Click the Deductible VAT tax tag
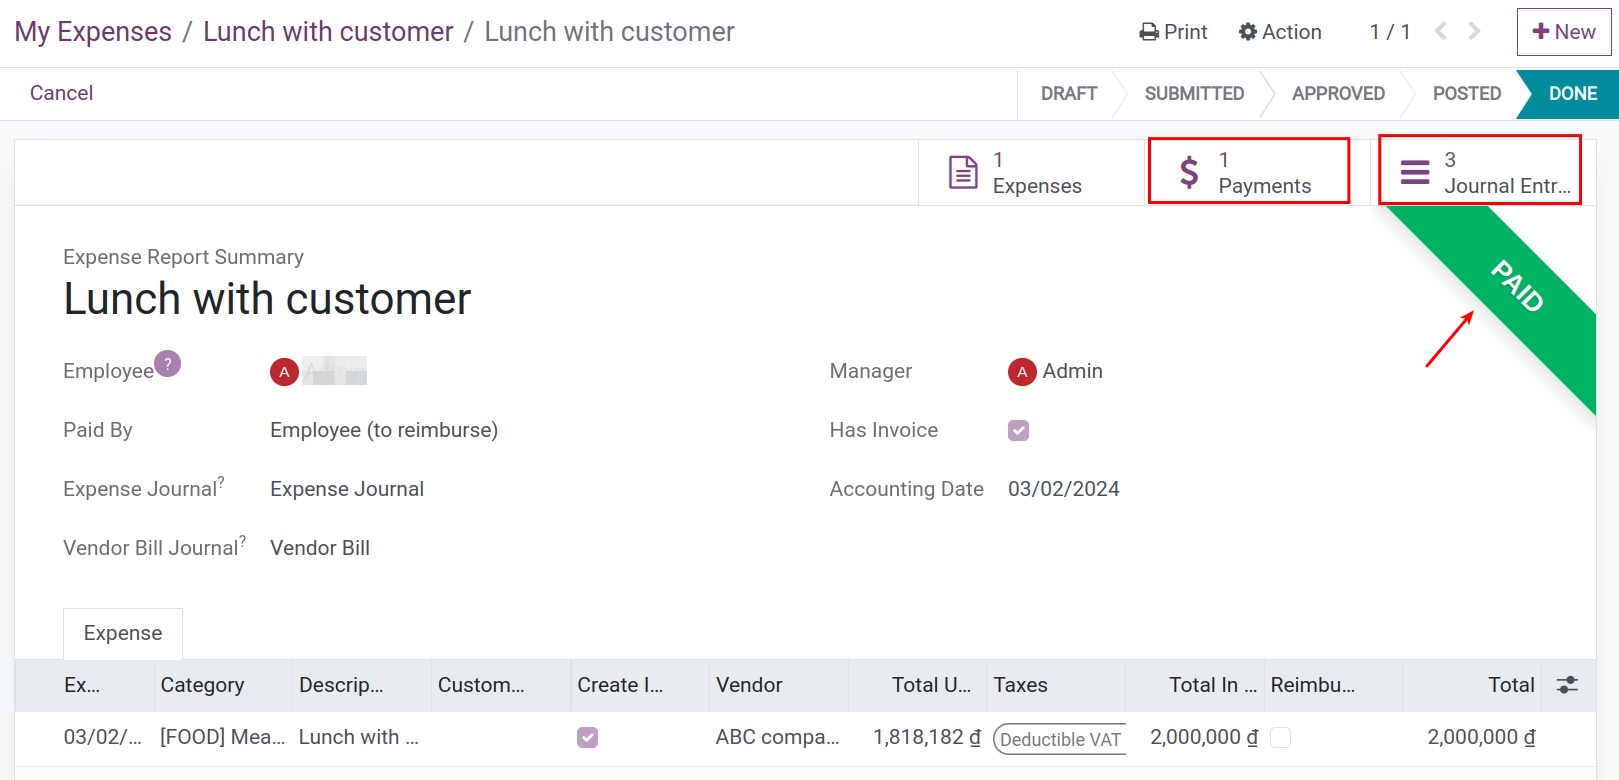This screenshot has width=1619, height=780. 1059,739
